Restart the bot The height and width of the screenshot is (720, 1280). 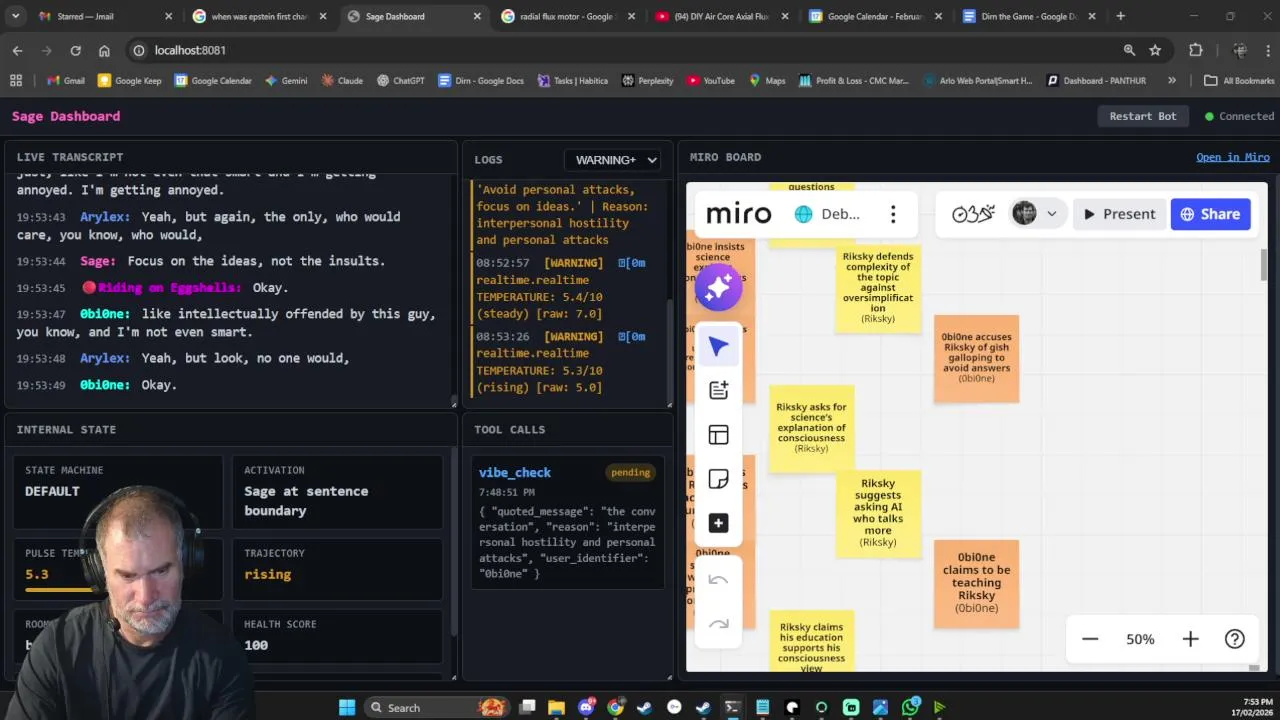pyautogui.click(x=1143, y=116)
